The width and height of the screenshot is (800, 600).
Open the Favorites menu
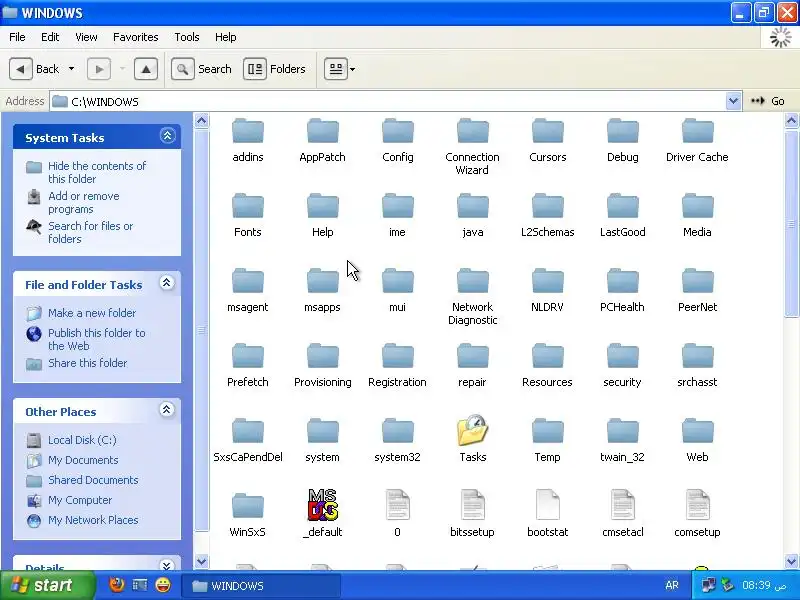click(x=136, y=37)
